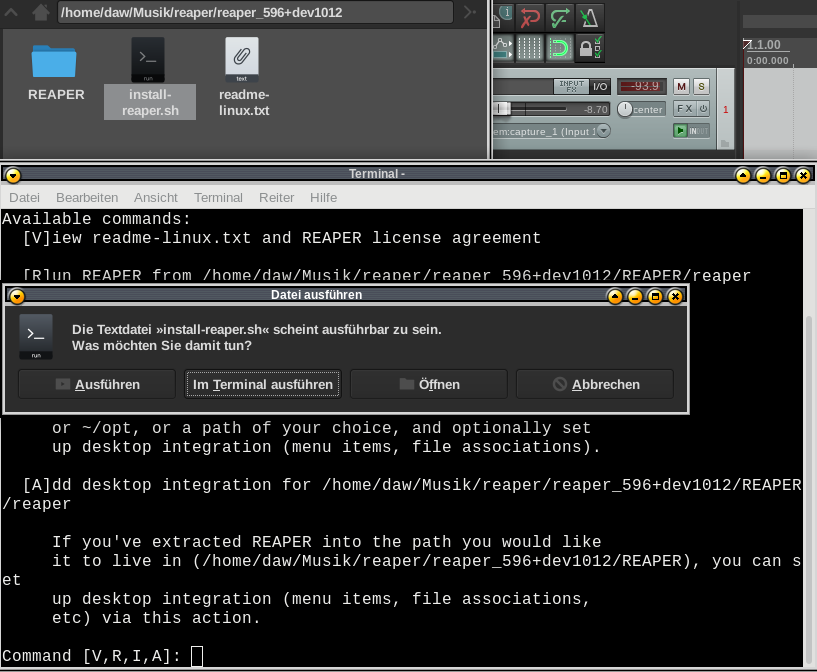Viewport: 817px width, 672px height.
Task: Click track pan knob labeled center
Action: pyautogui.click(x=624, y=109)
